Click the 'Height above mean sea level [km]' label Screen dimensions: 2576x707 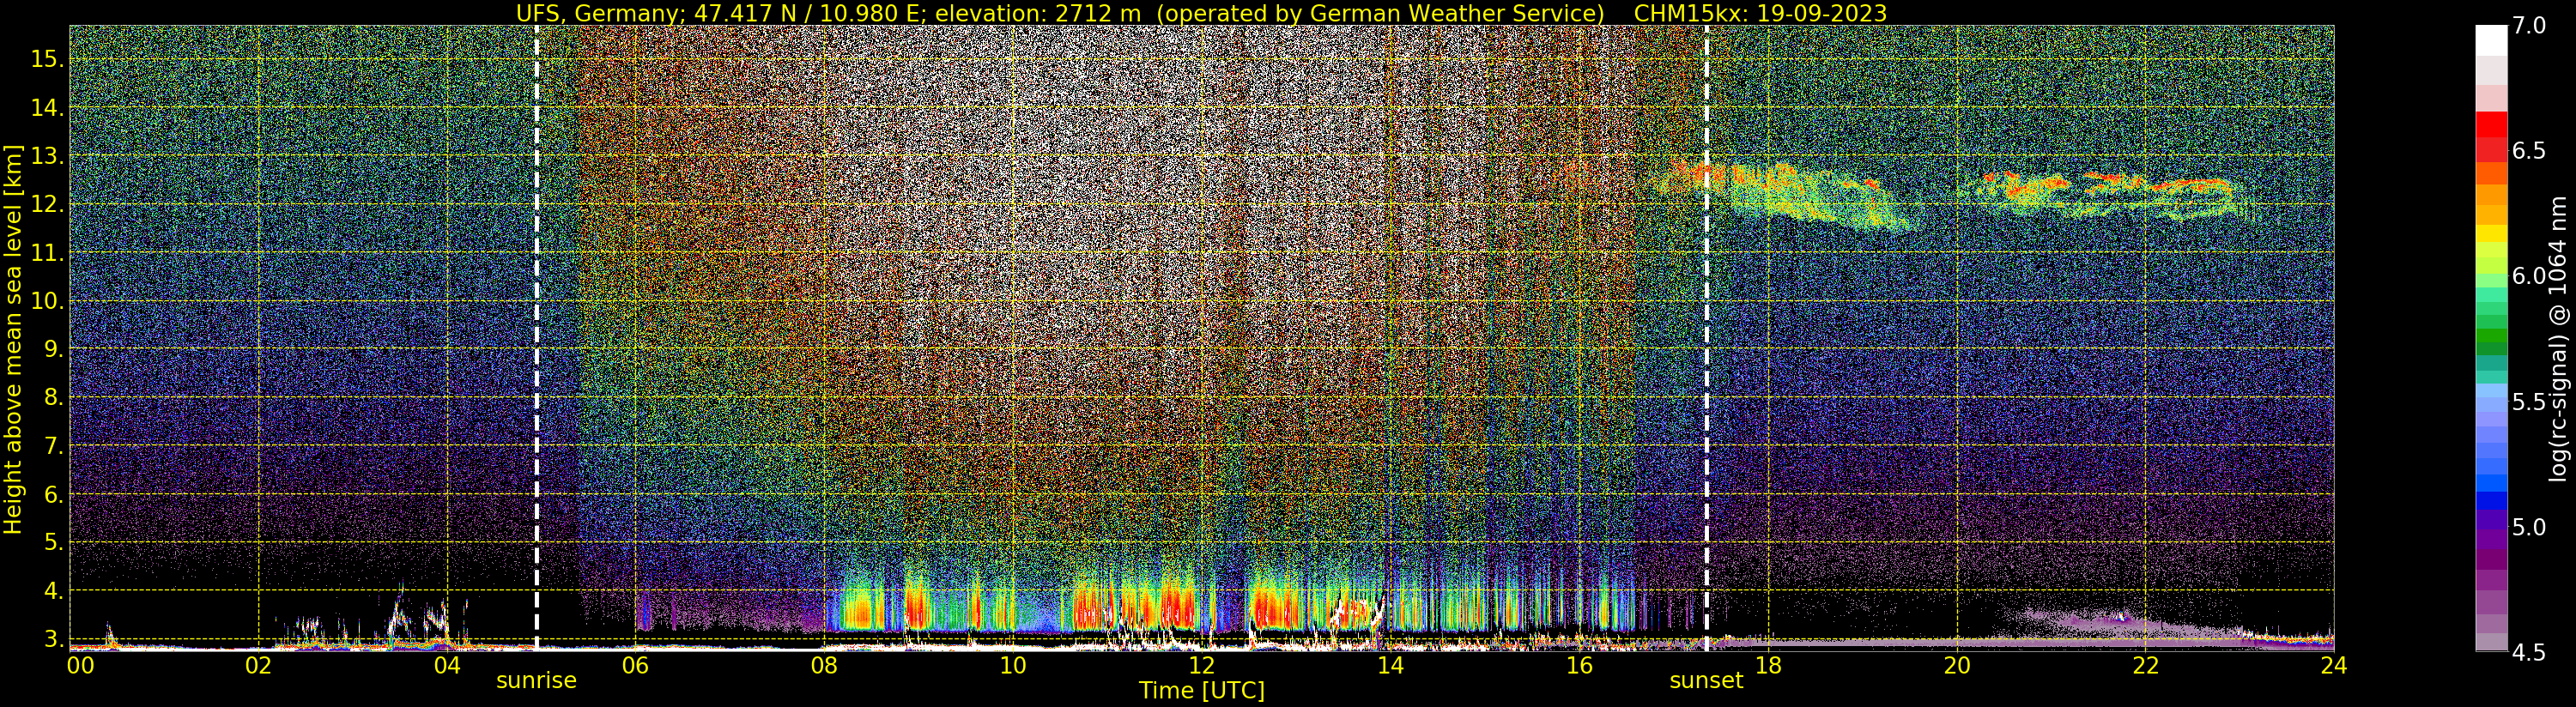(13, 339)
